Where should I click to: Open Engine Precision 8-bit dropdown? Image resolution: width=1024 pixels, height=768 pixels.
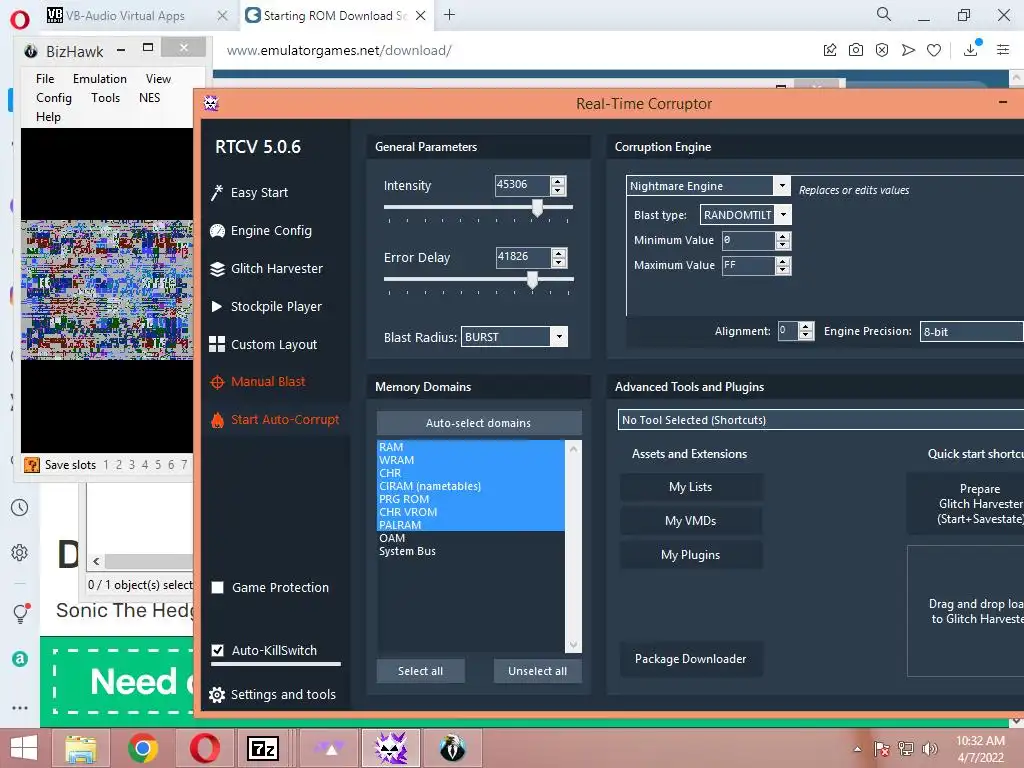coord(971,331)
